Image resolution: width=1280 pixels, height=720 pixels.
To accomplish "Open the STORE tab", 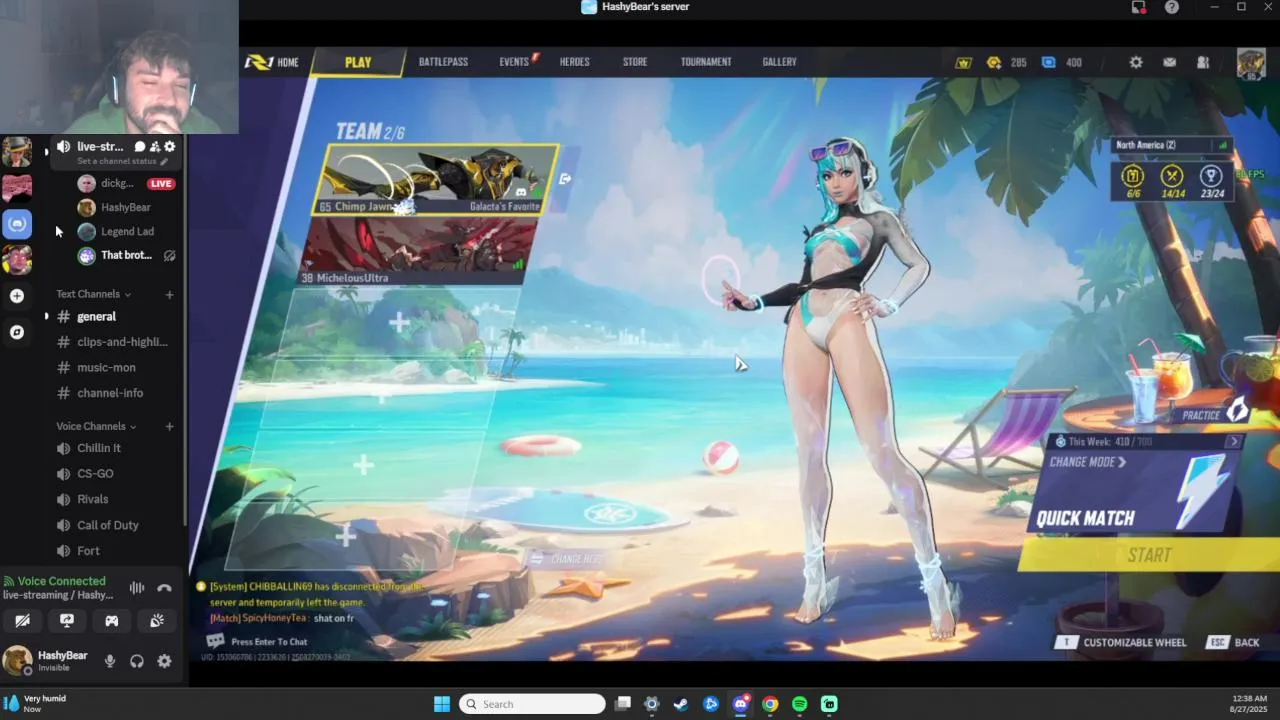I will [x=635, y=62].
